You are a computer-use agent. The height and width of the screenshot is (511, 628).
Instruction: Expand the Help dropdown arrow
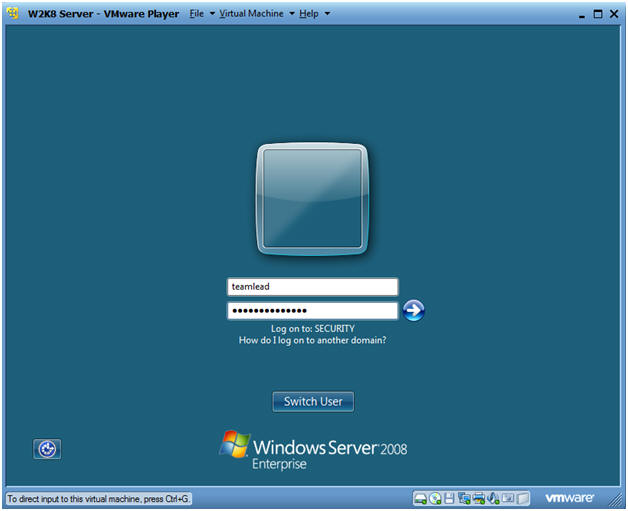327,14
